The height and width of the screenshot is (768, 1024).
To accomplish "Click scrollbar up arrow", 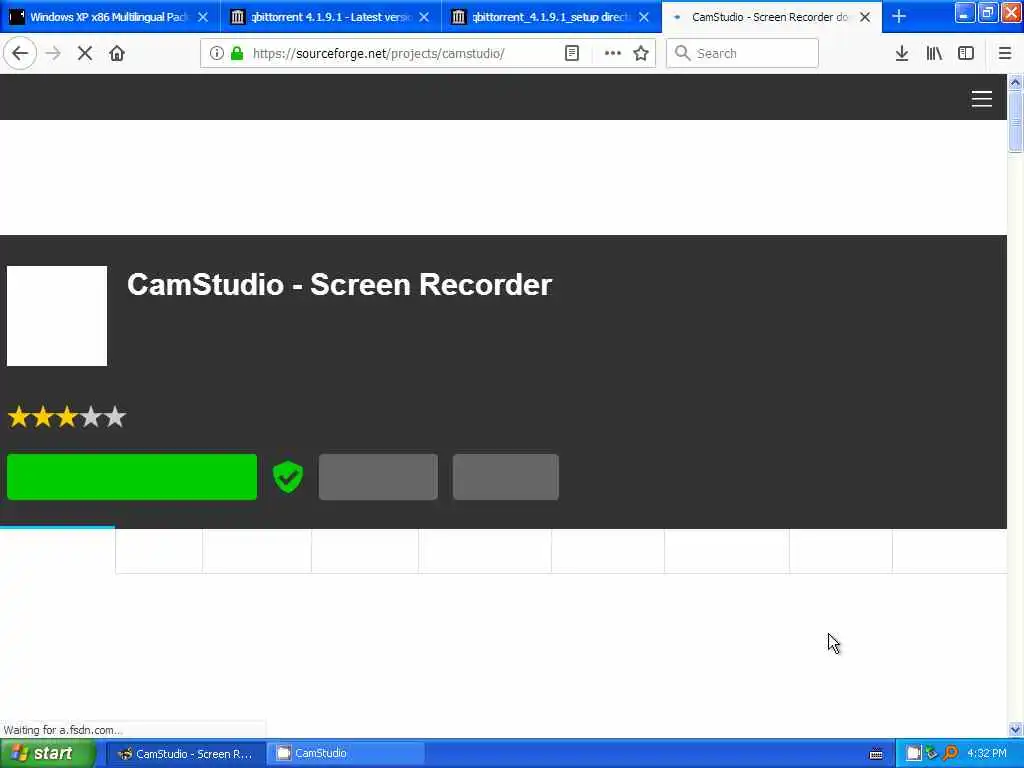I will coord(1015,82).
